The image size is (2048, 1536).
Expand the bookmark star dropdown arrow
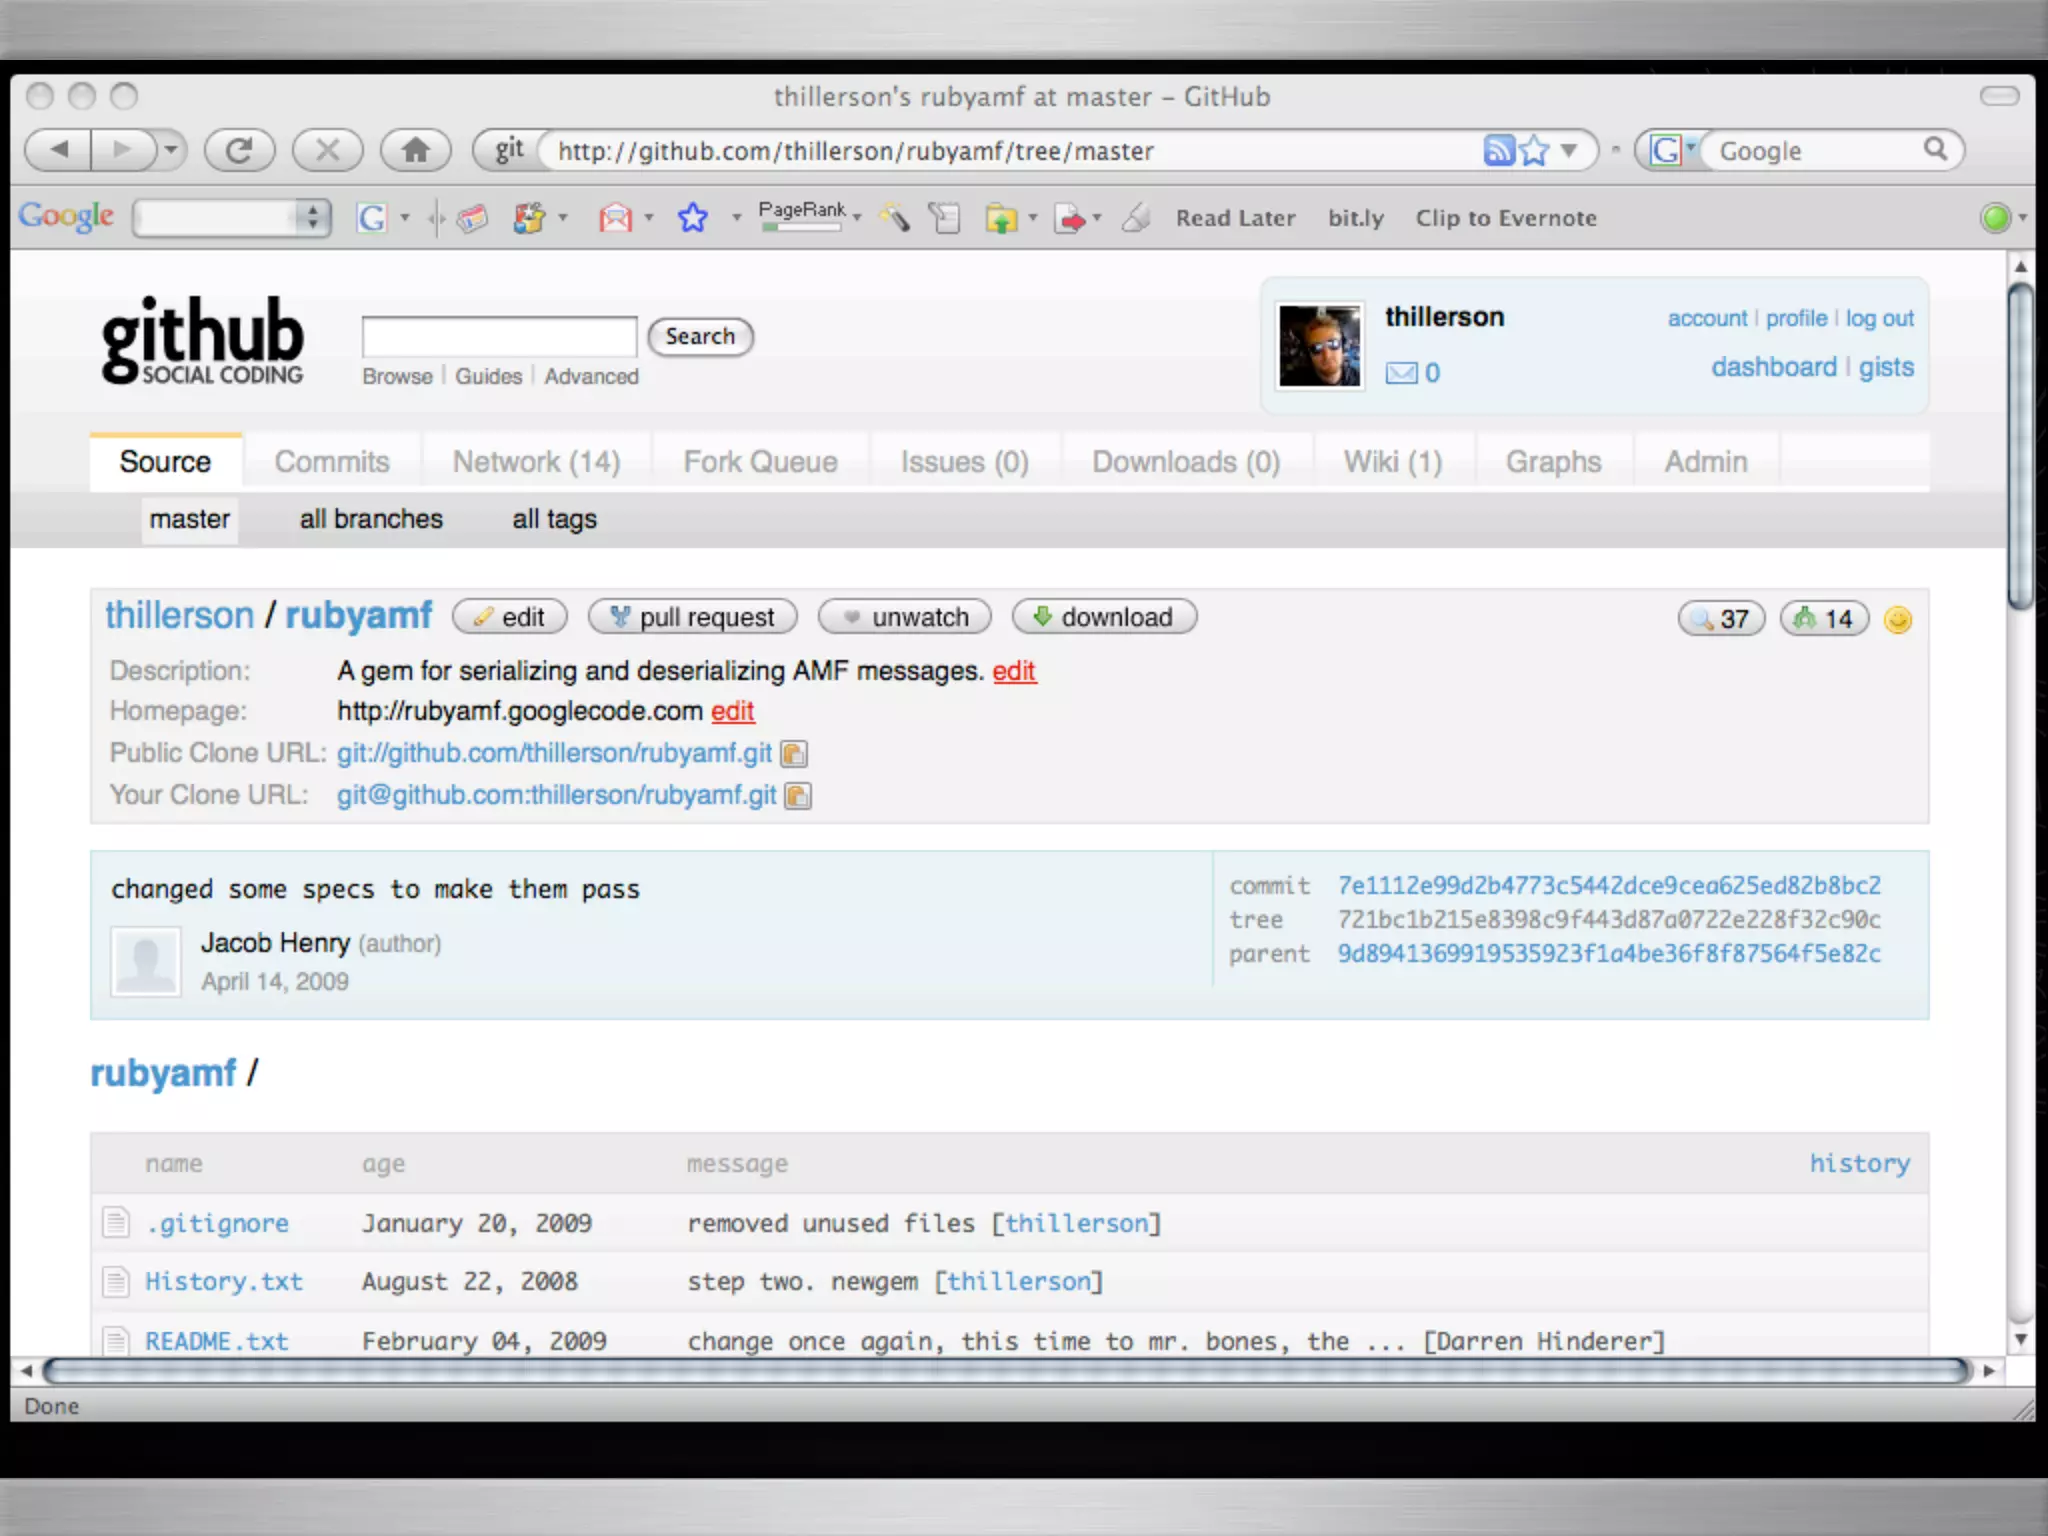click(x=736, y=218)
